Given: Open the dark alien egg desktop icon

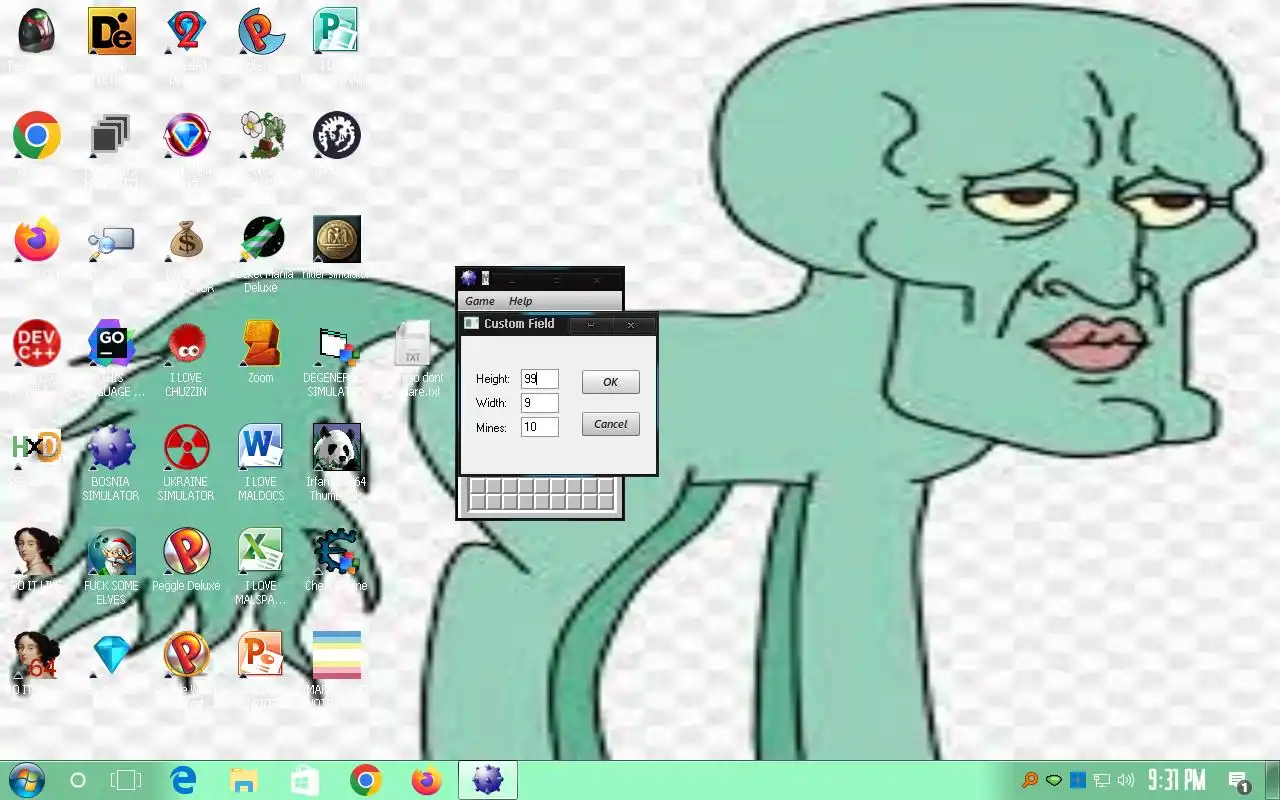Looking at the screenshot, I should [x=37, y=32].
